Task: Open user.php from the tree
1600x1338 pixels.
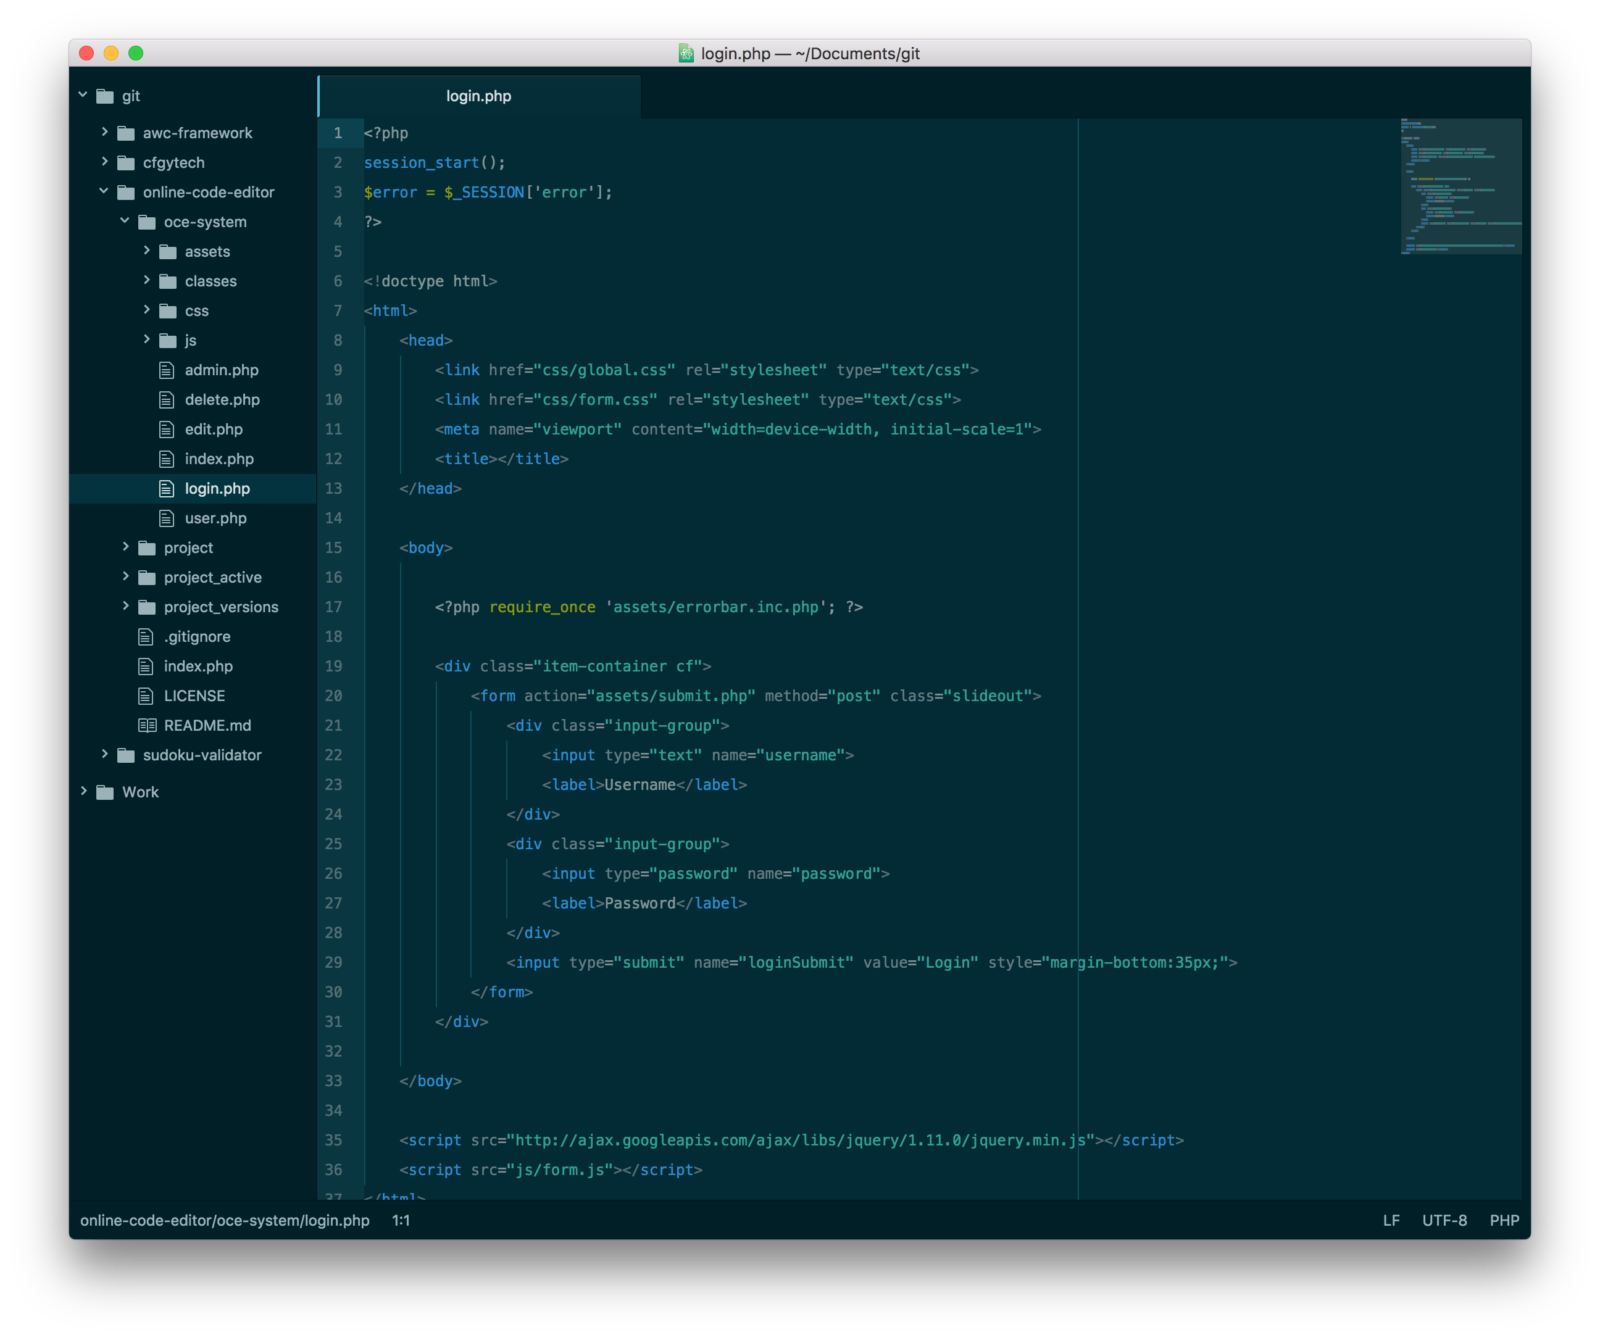Action: pos(215,518)
